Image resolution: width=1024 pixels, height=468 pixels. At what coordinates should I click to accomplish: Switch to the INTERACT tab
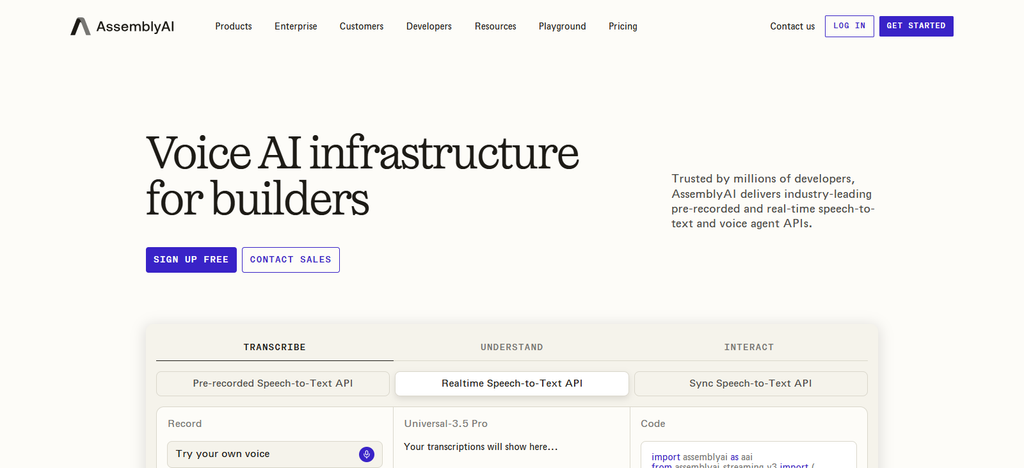pos(749,347)
